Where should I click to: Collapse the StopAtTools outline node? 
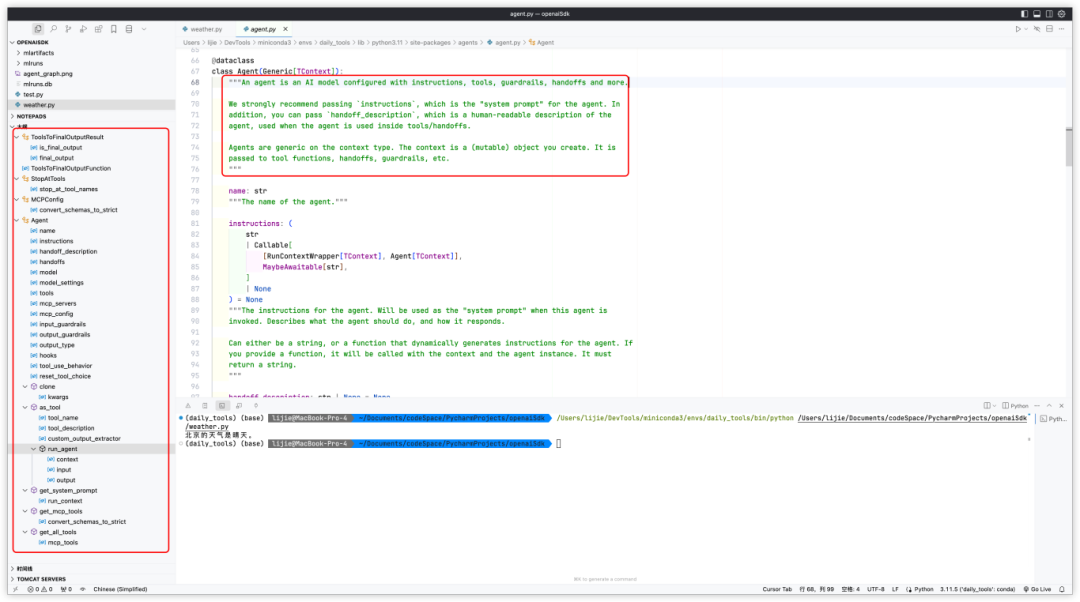[x=17, y=178]
